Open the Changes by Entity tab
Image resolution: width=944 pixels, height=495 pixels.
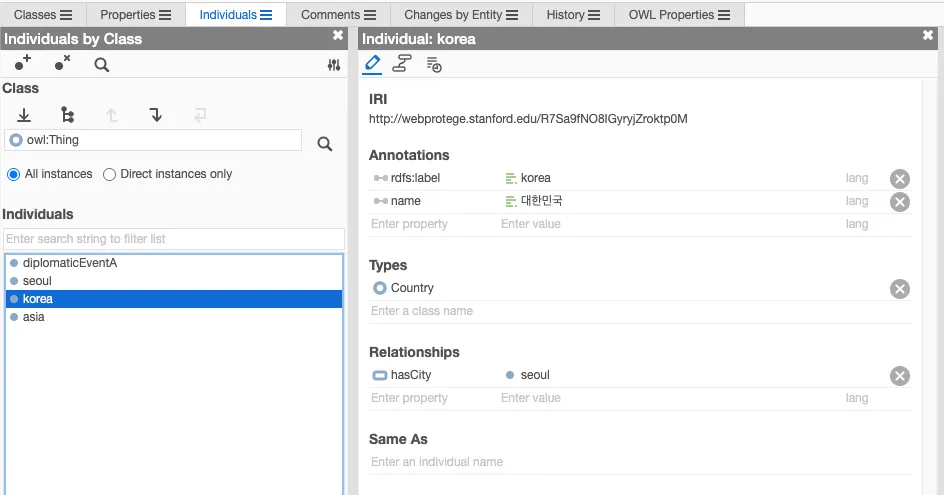[461, 14]
